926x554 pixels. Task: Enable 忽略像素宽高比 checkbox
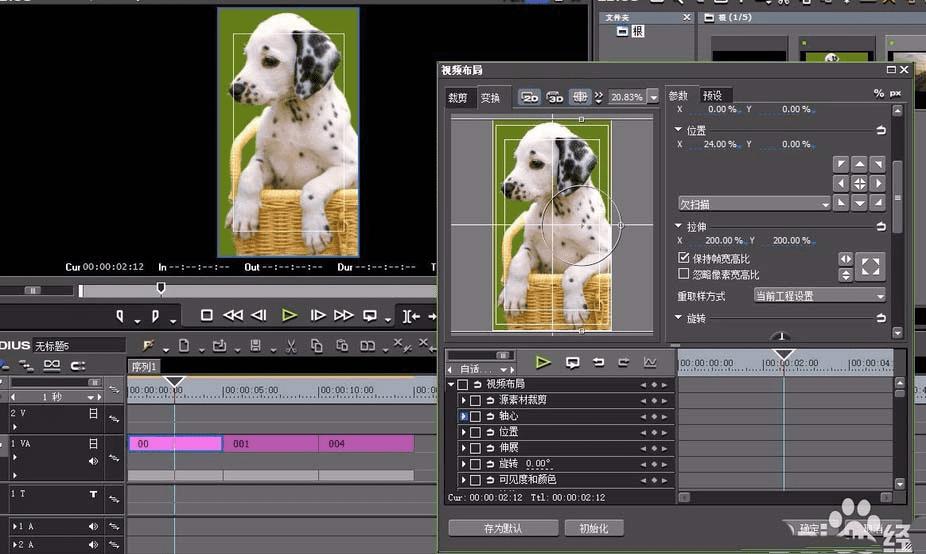(x=683, y=273)
